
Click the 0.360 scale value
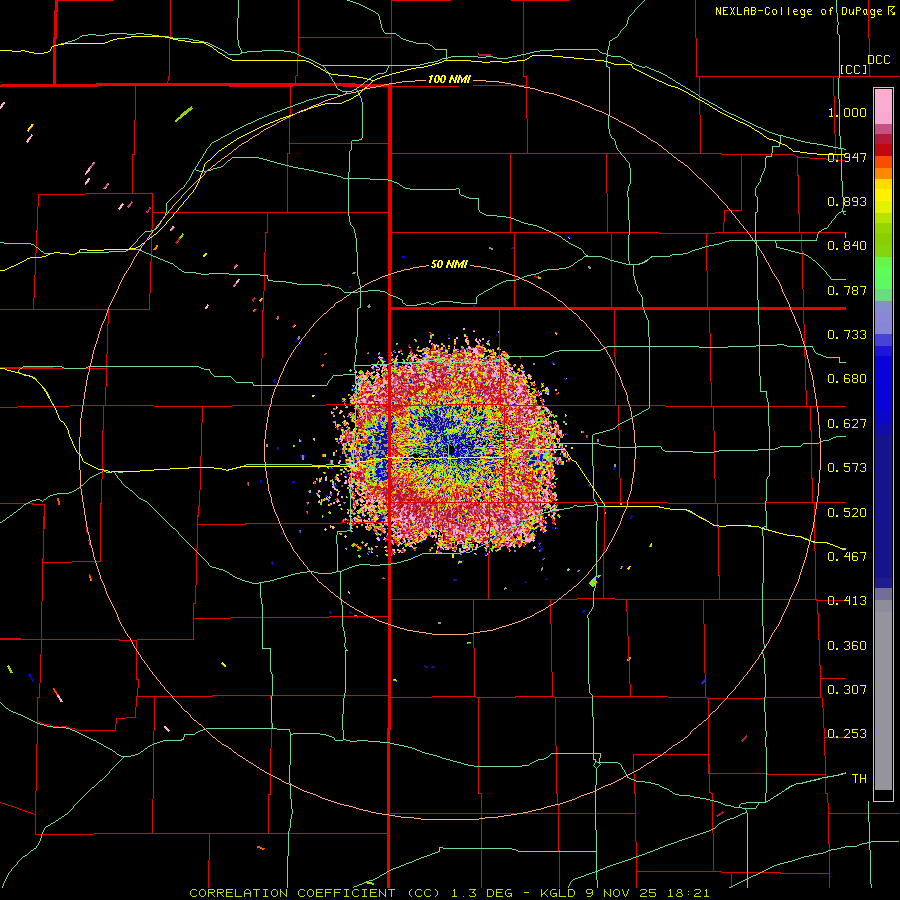coord(847,646)
